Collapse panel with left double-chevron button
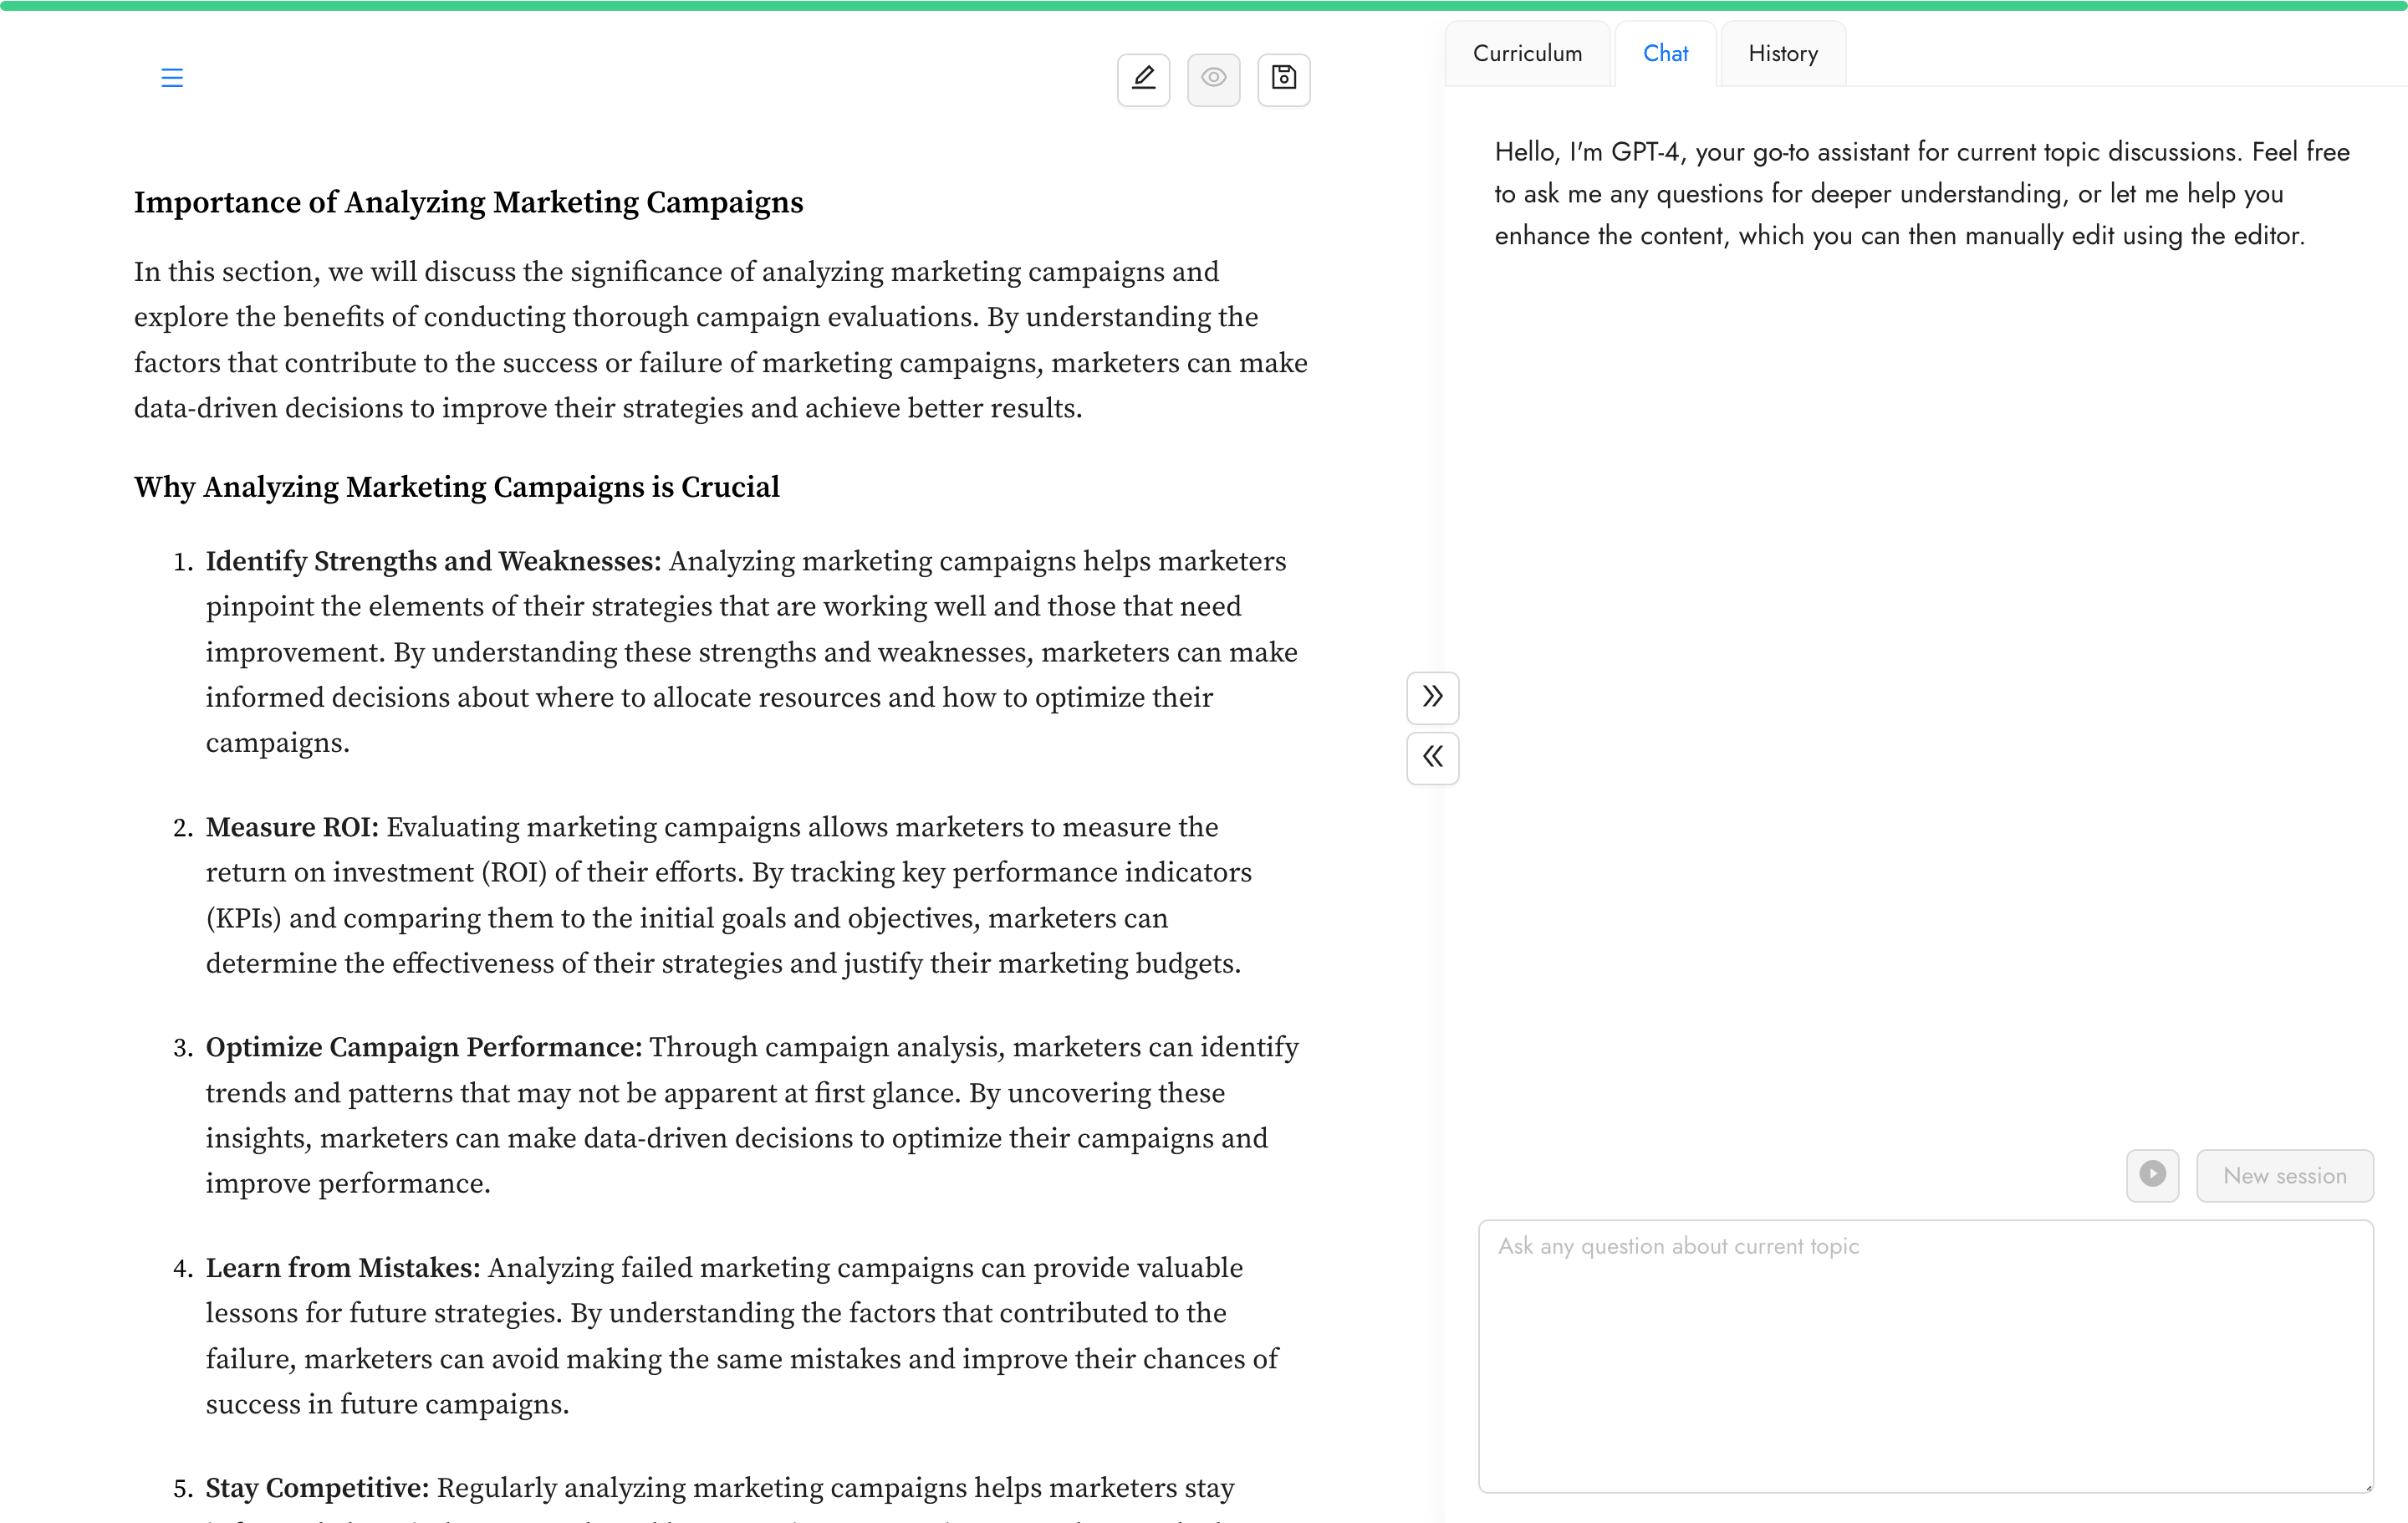 point(1432,757)
